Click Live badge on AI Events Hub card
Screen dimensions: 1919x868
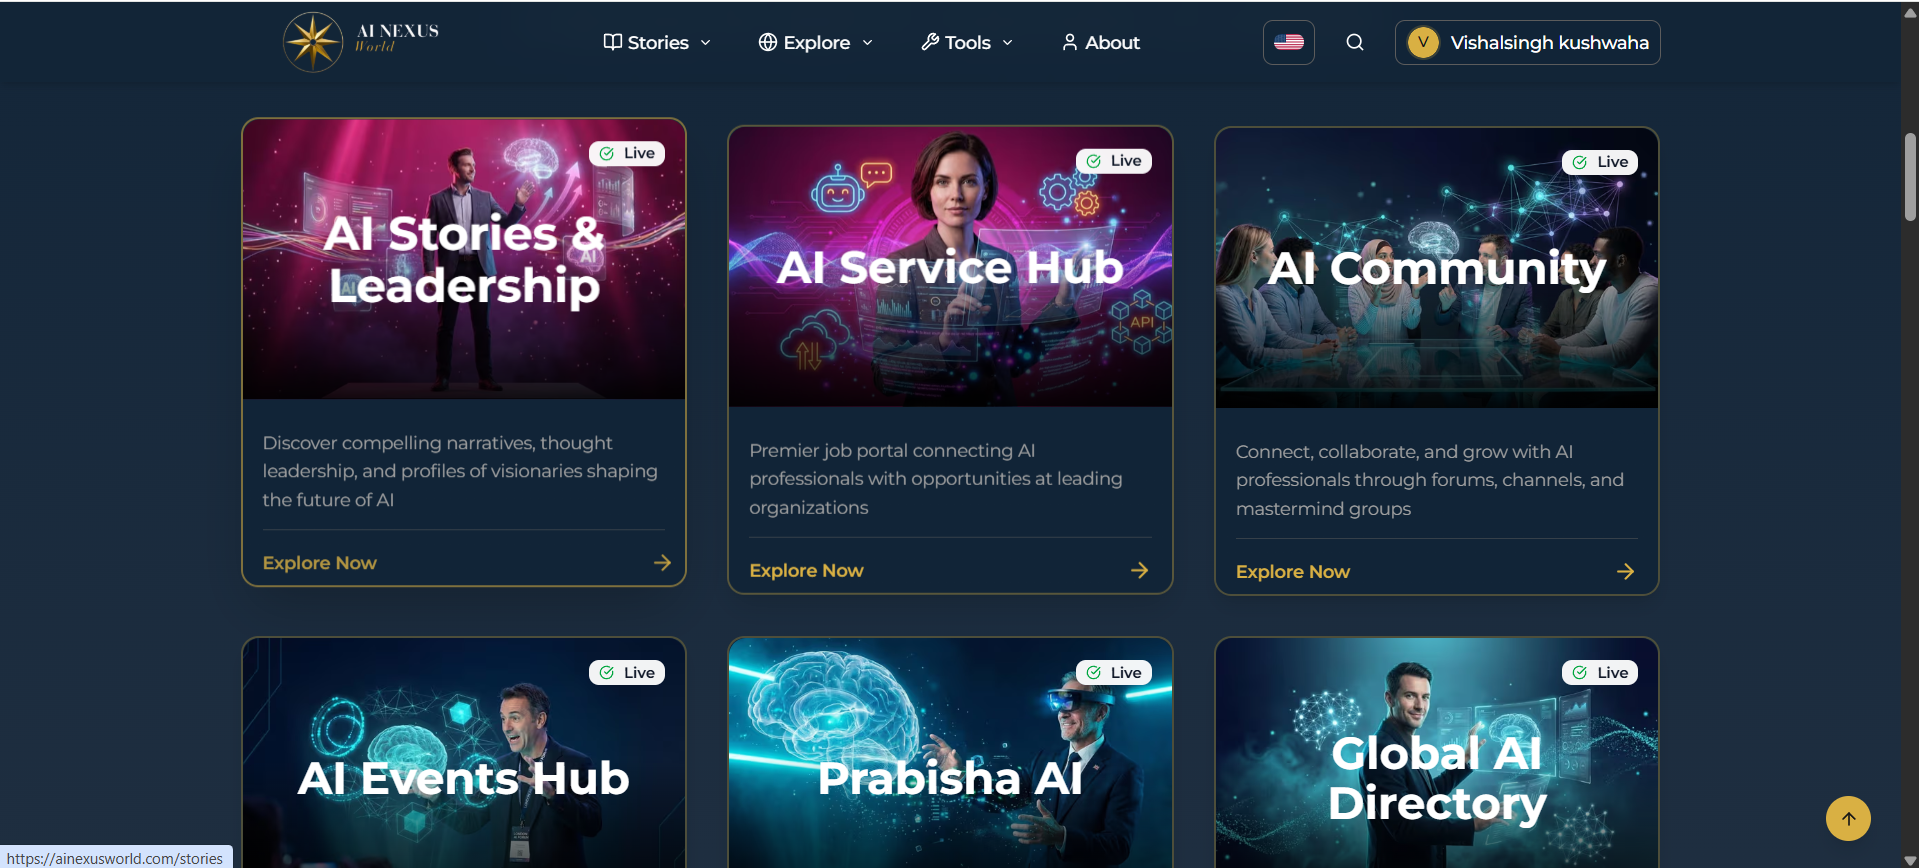point(627,673)
